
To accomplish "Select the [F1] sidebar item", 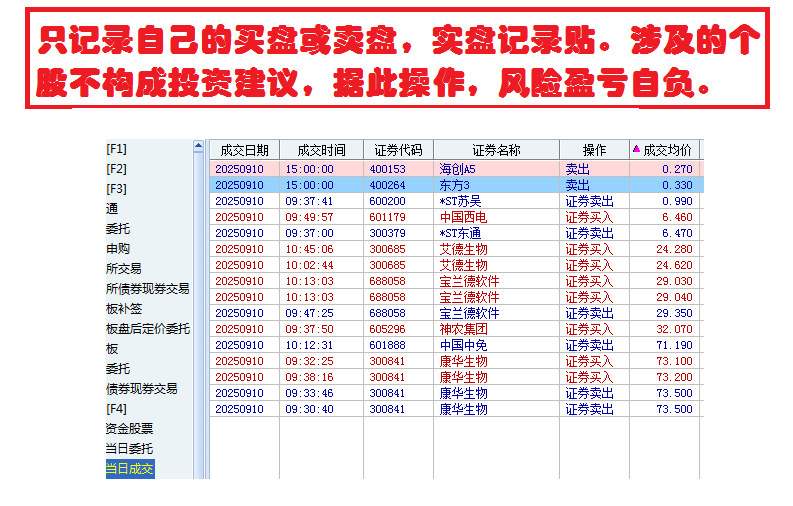I will [x=116, y=149].
